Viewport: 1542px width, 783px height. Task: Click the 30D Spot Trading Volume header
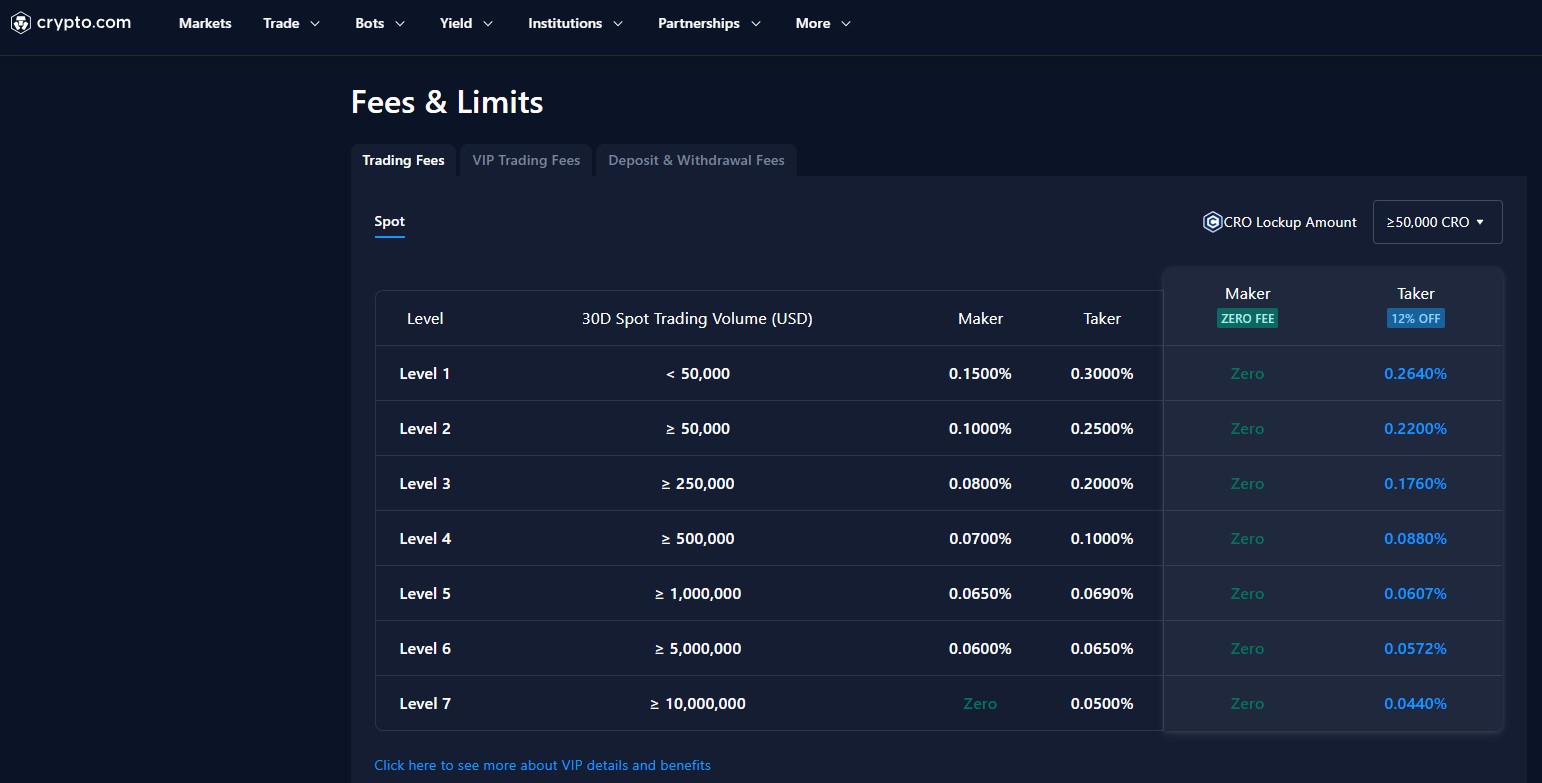point(697,319)
